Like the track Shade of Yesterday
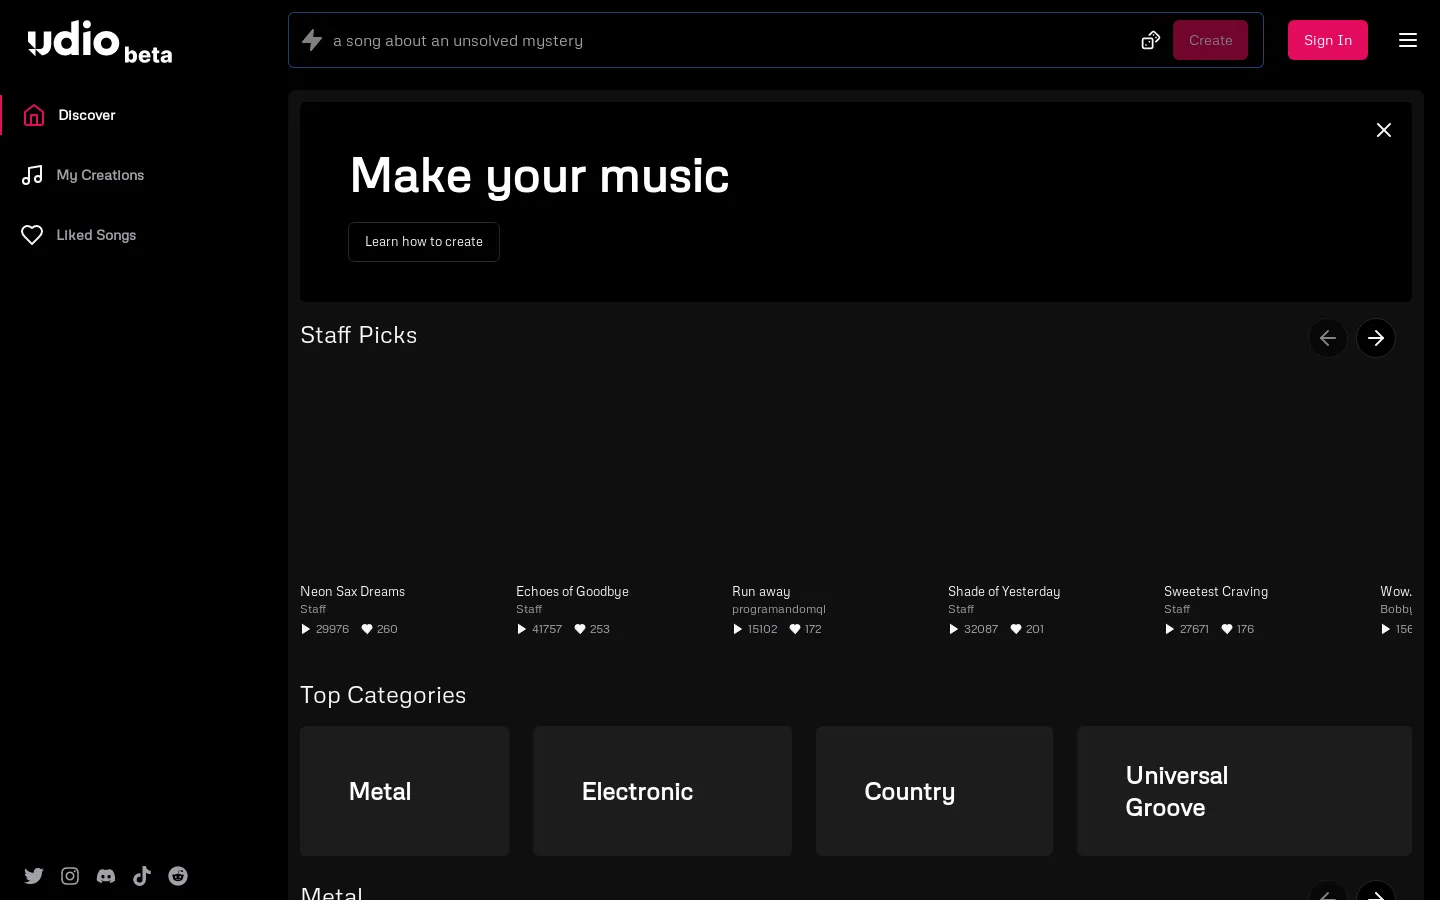The height and width of the screenshot is (900, 1440). coord(1016,629)
